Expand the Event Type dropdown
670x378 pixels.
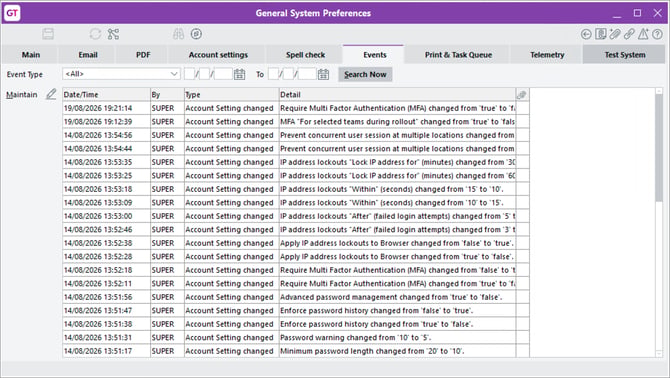(173, 74)
